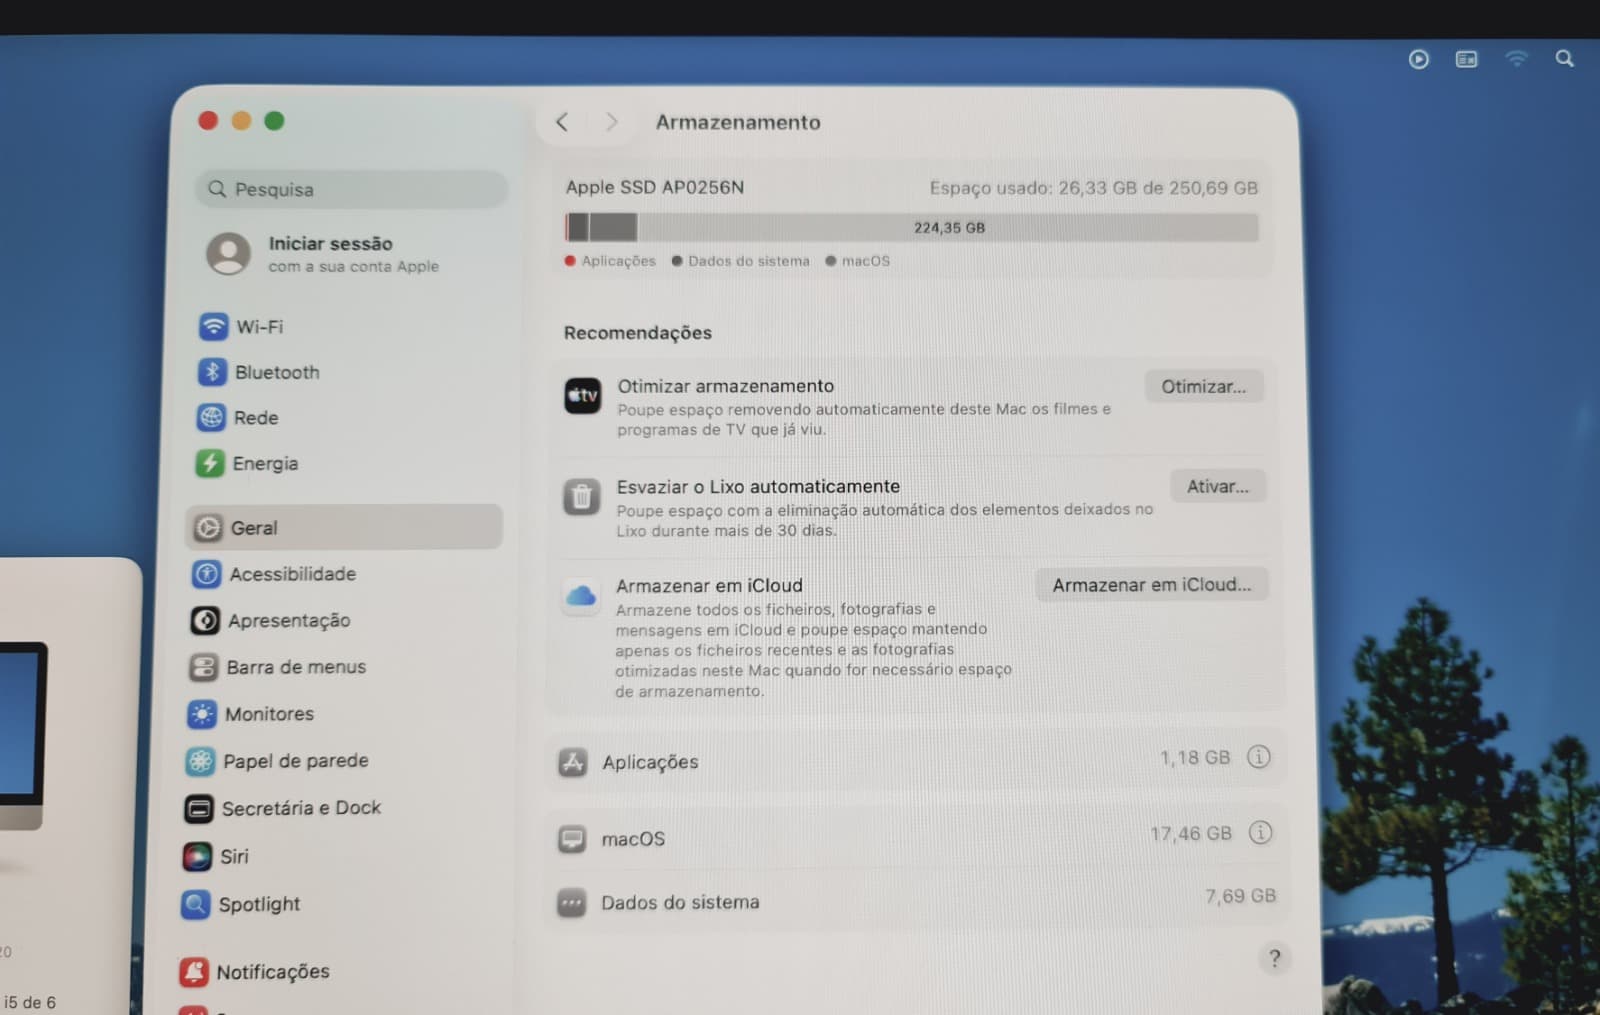Click Iniciar sessão com a sua conta Apple
Image resolution: width=1600 pixels, height=1015 pixels.
(x=324, y=254)
